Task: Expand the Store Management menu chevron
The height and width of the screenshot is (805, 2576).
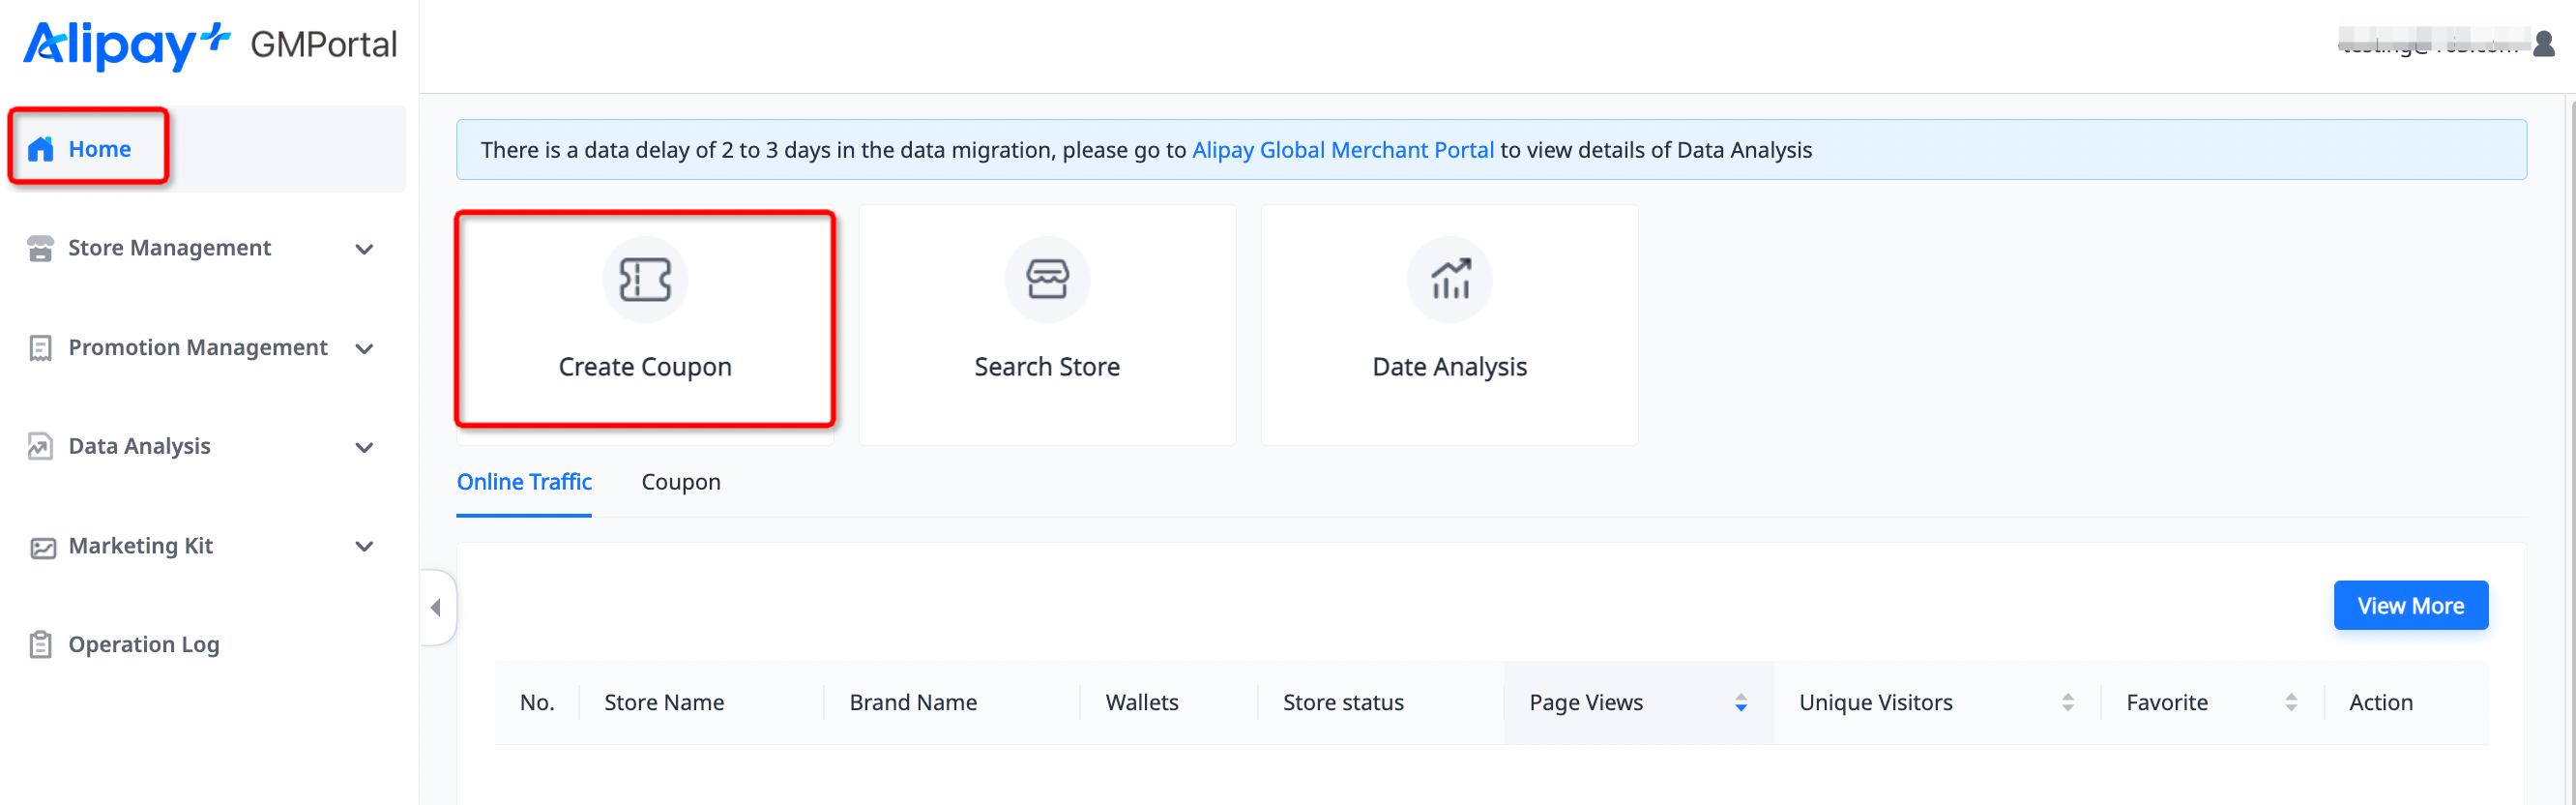Action: (x=364, y=249)
